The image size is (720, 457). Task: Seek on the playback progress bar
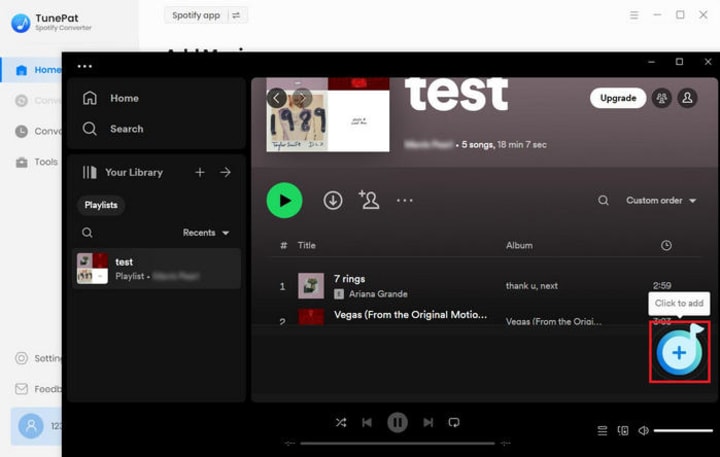pyautogui.click(x=397, y=444)
